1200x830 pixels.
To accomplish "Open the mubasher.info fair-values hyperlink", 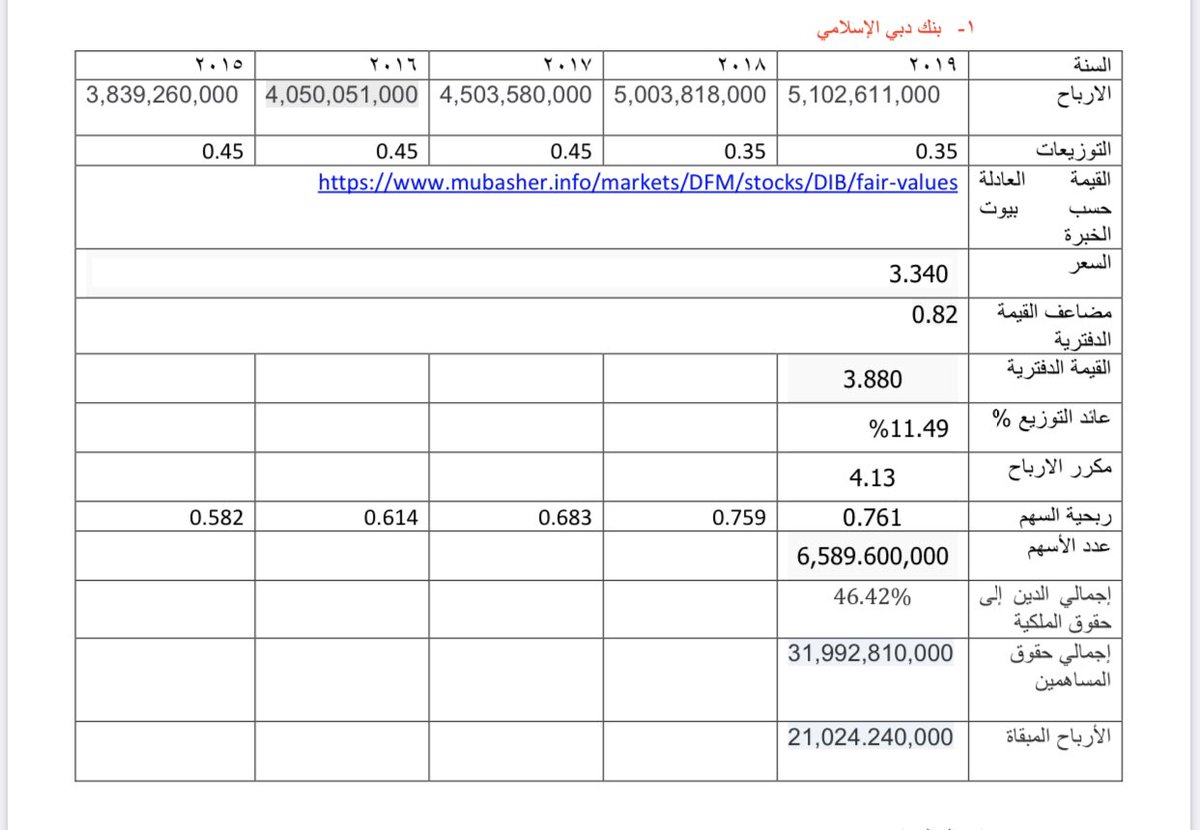I will (638, 183).
